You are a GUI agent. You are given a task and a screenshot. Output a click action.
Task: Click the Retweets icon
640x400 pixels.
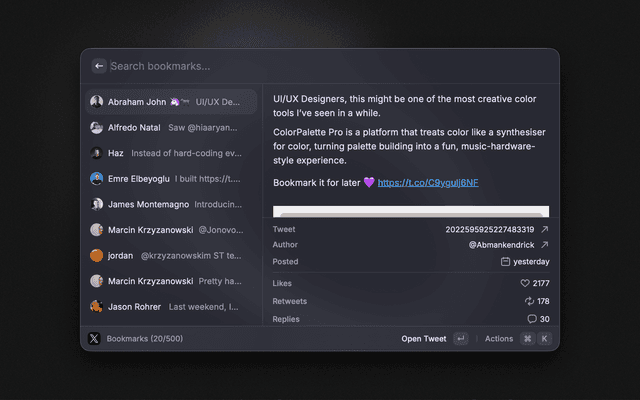tap(529, 301)
